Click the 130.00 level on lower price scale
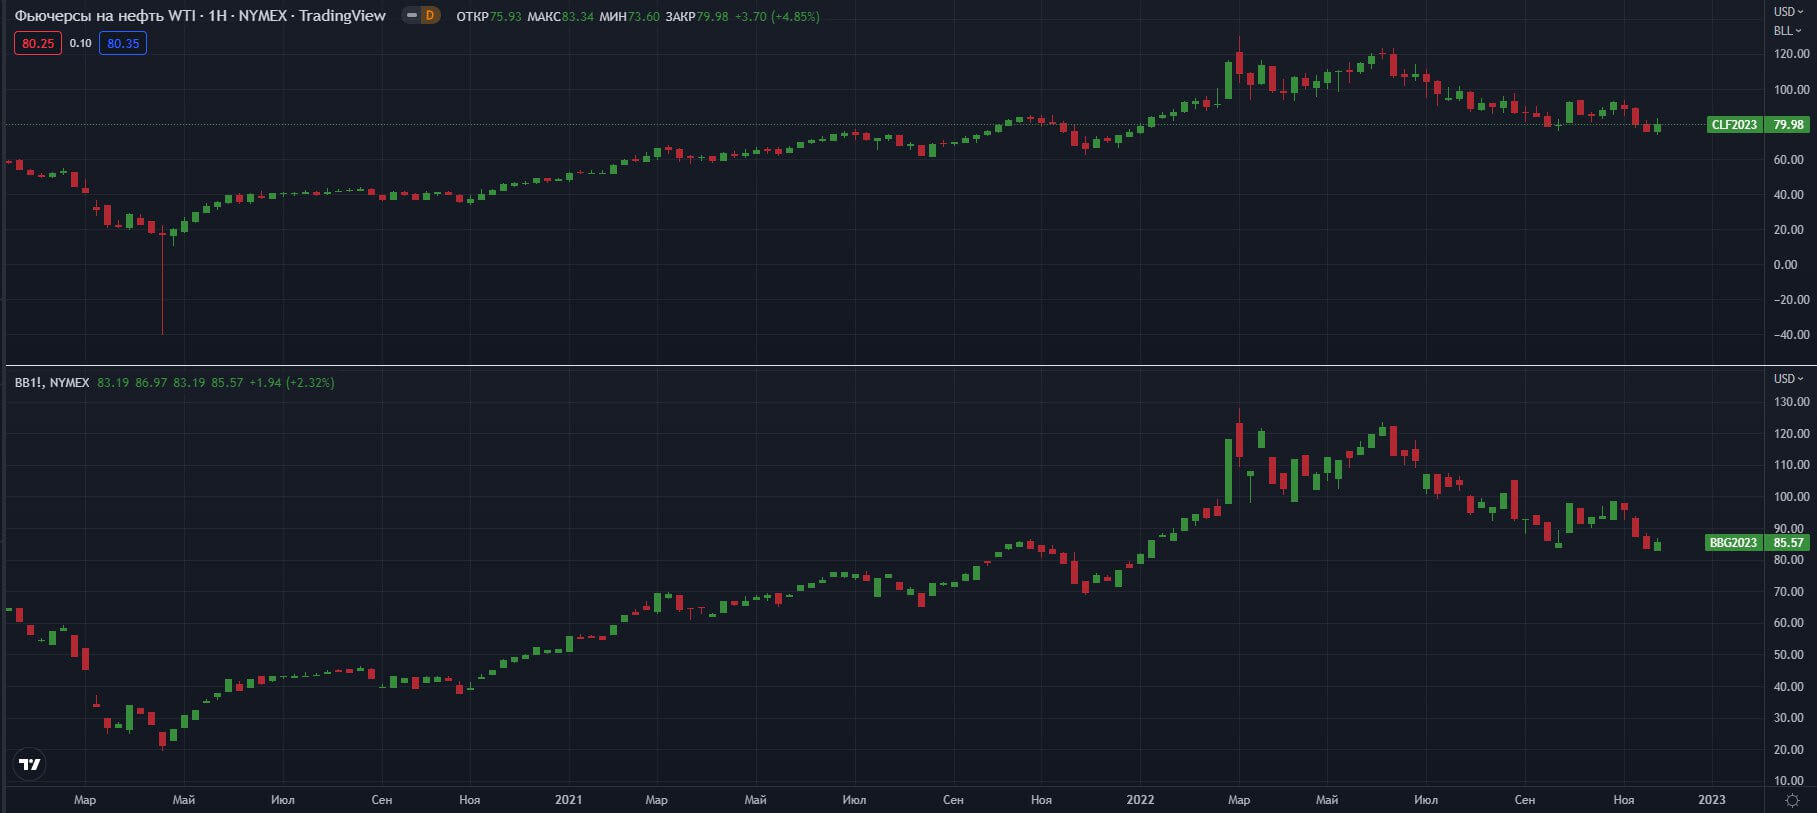The width and height of the screenshot is (1817, 813). pos(1791,402)
